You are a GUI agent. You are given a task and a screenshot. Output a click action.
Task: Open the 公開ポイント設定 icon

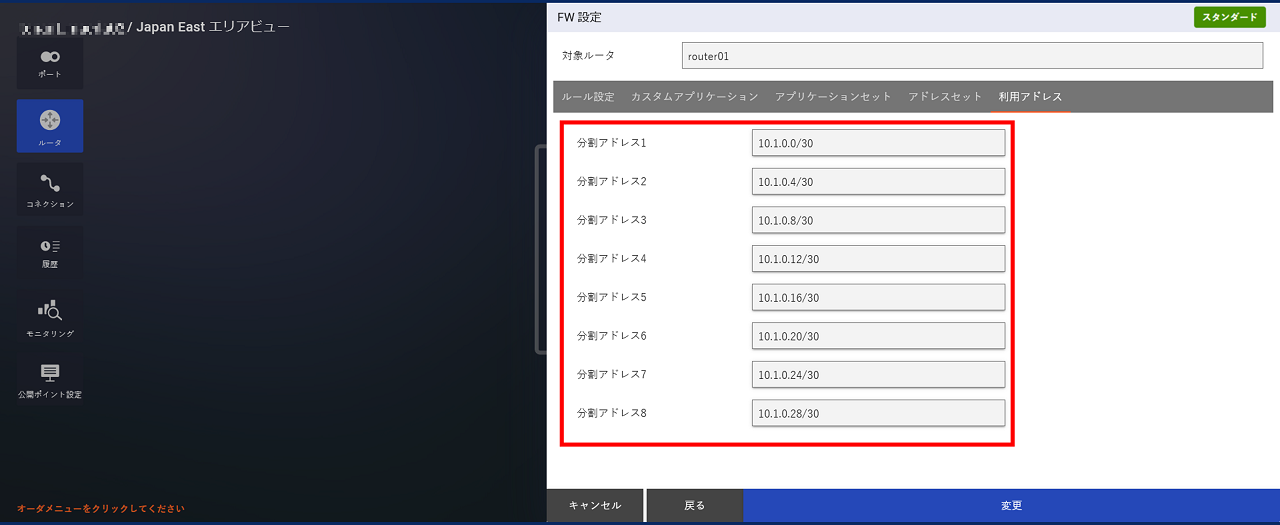click(x=50, y=380)
